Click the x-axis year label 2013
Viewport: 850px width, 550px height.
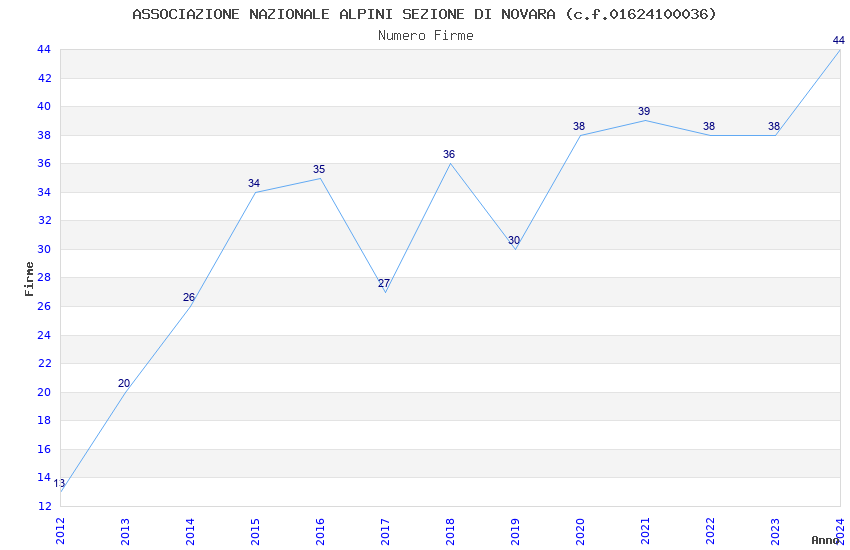(x=125, y=531)
